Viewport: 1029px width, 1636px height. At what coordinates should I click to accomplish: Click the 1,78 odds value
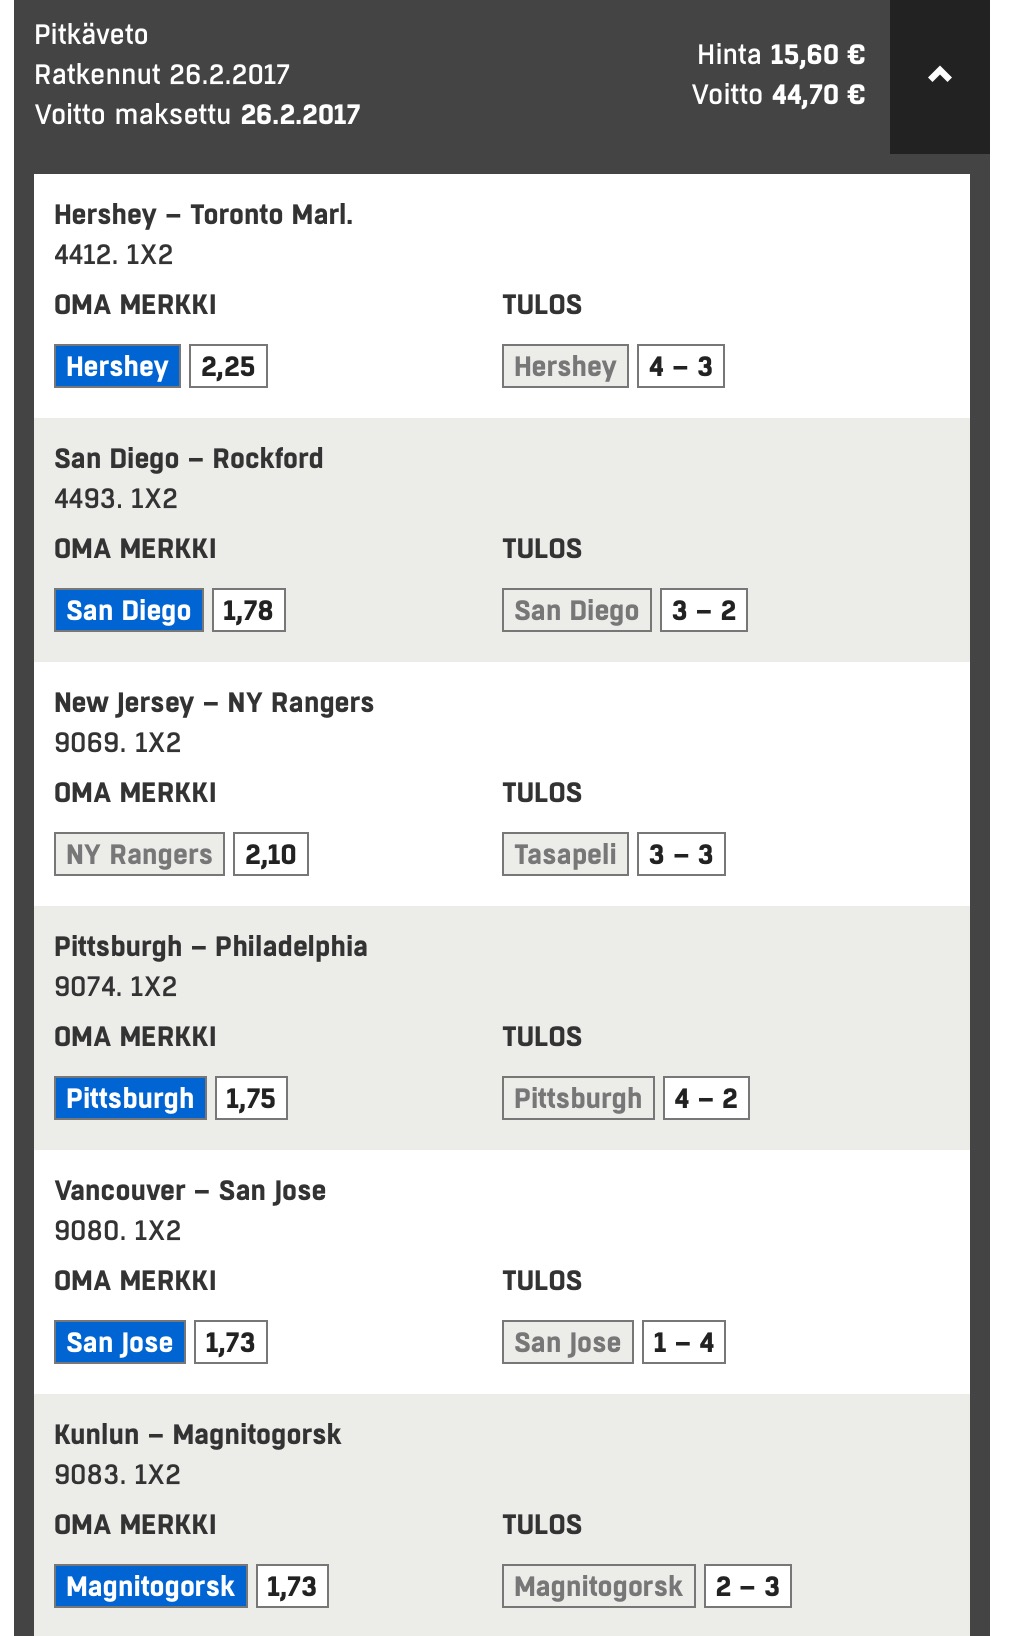point(248,610)
